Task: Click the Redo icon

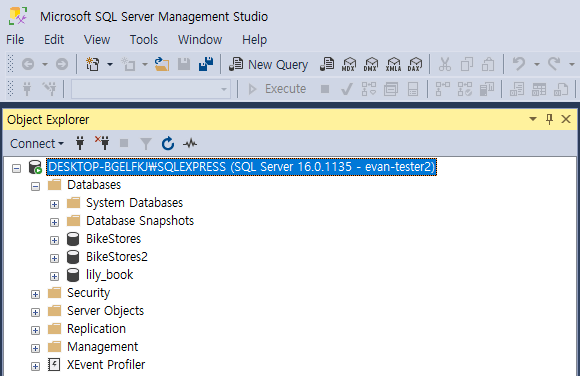Action: point(554,64)
